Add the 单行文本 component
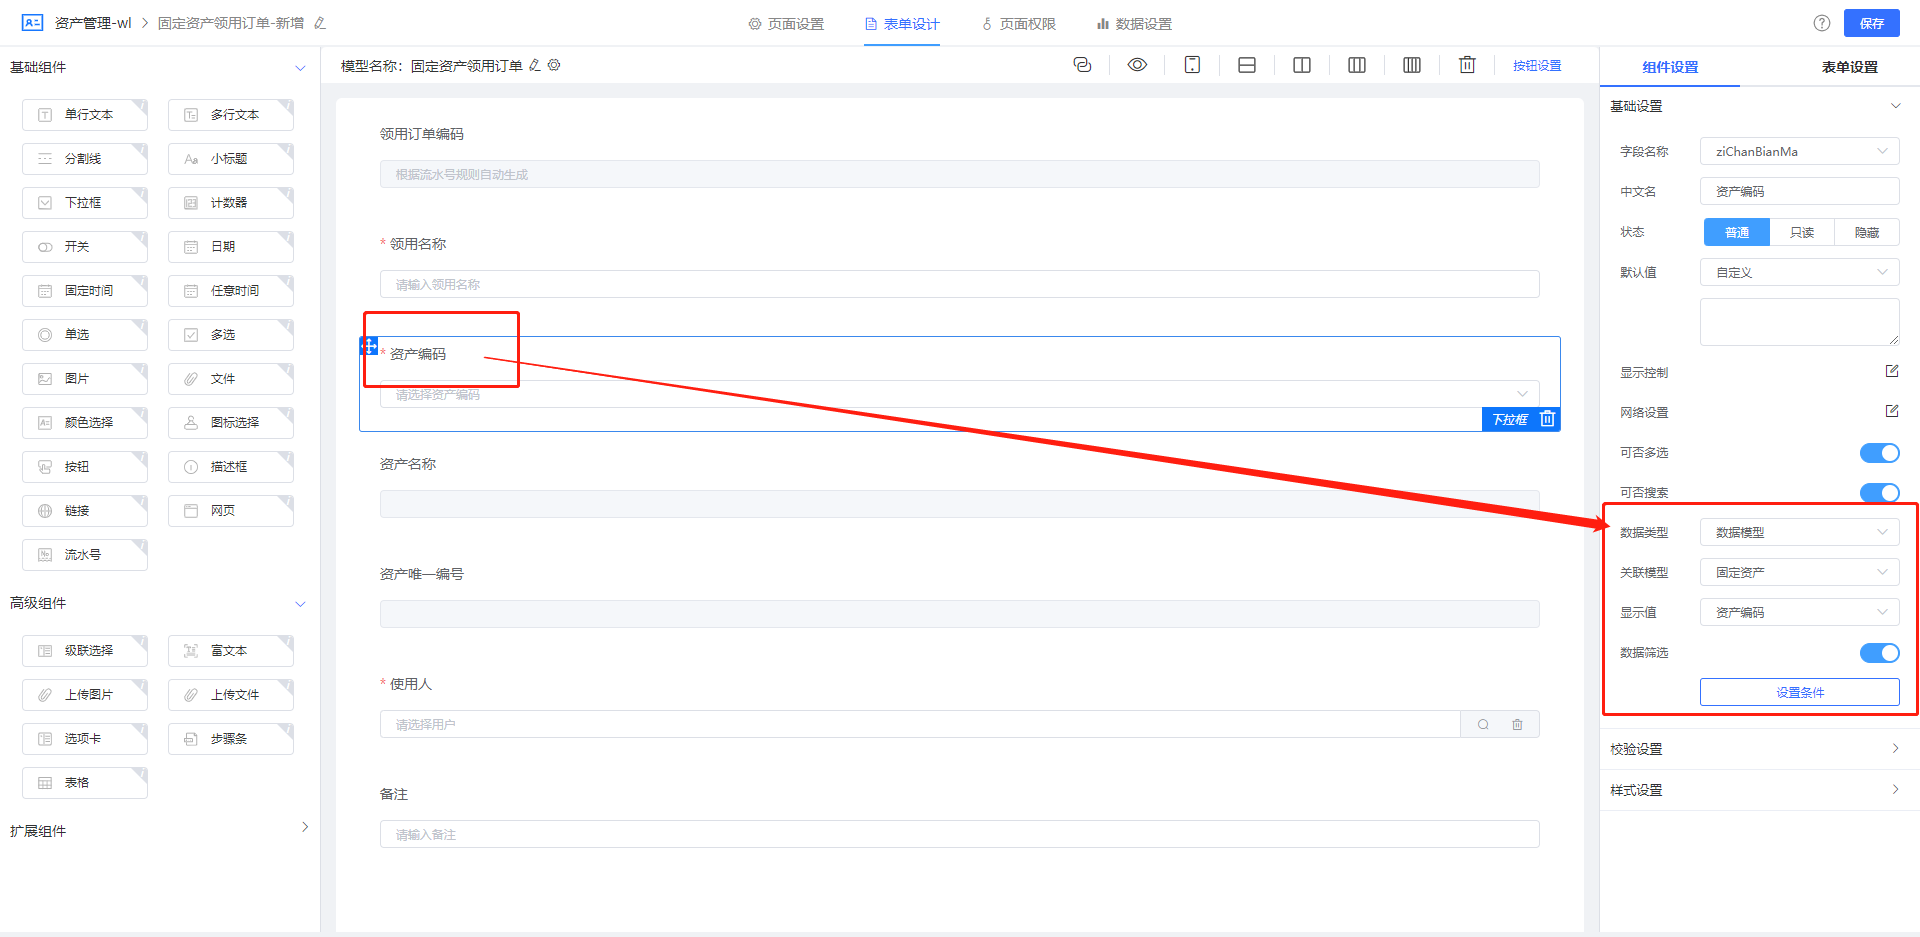Screen dimensions: 1920x937 point(85,115)
